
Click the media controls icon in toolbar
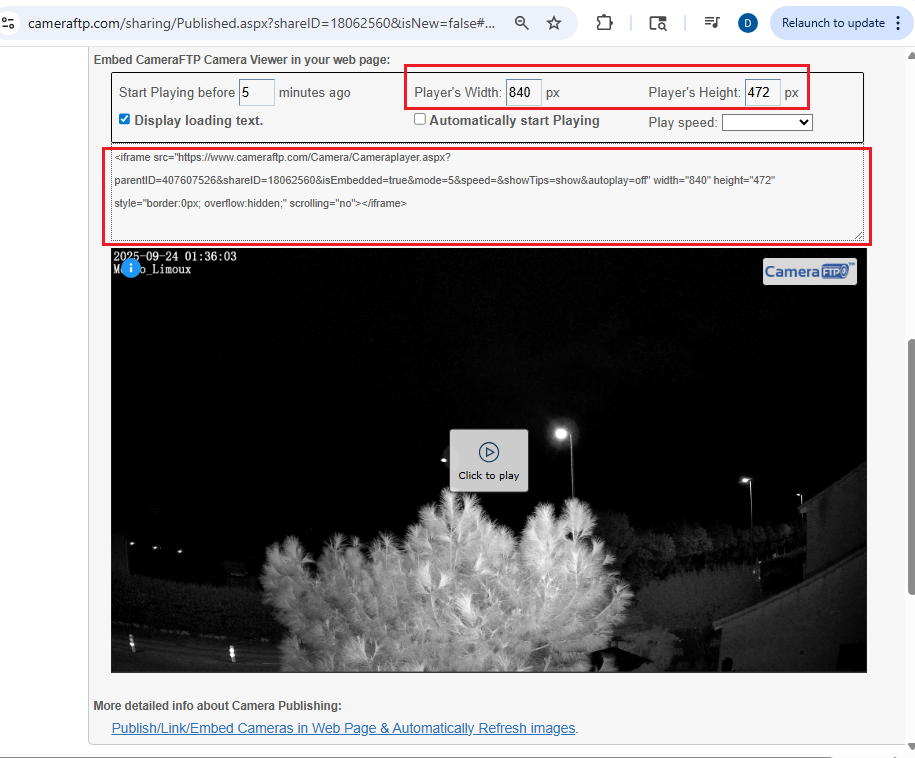pos(711,23)
